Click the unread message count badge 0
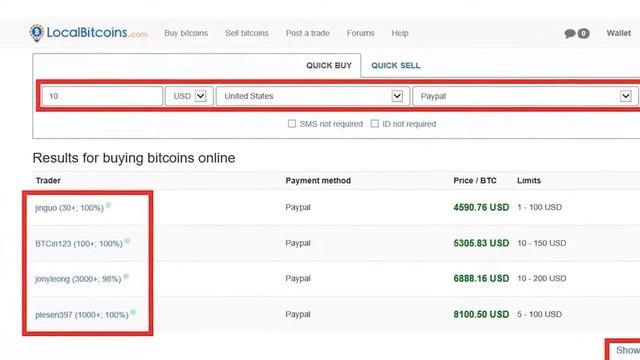The height and width of the screenshot is (360, 640). (x=584, y=33)
